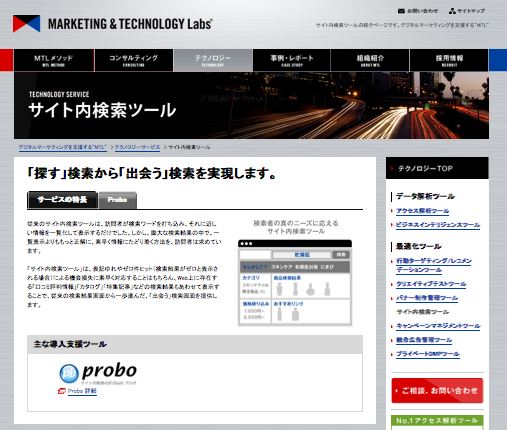
Task: Click the Marketing & Technology Labs logo
Action: pos(113,24)
